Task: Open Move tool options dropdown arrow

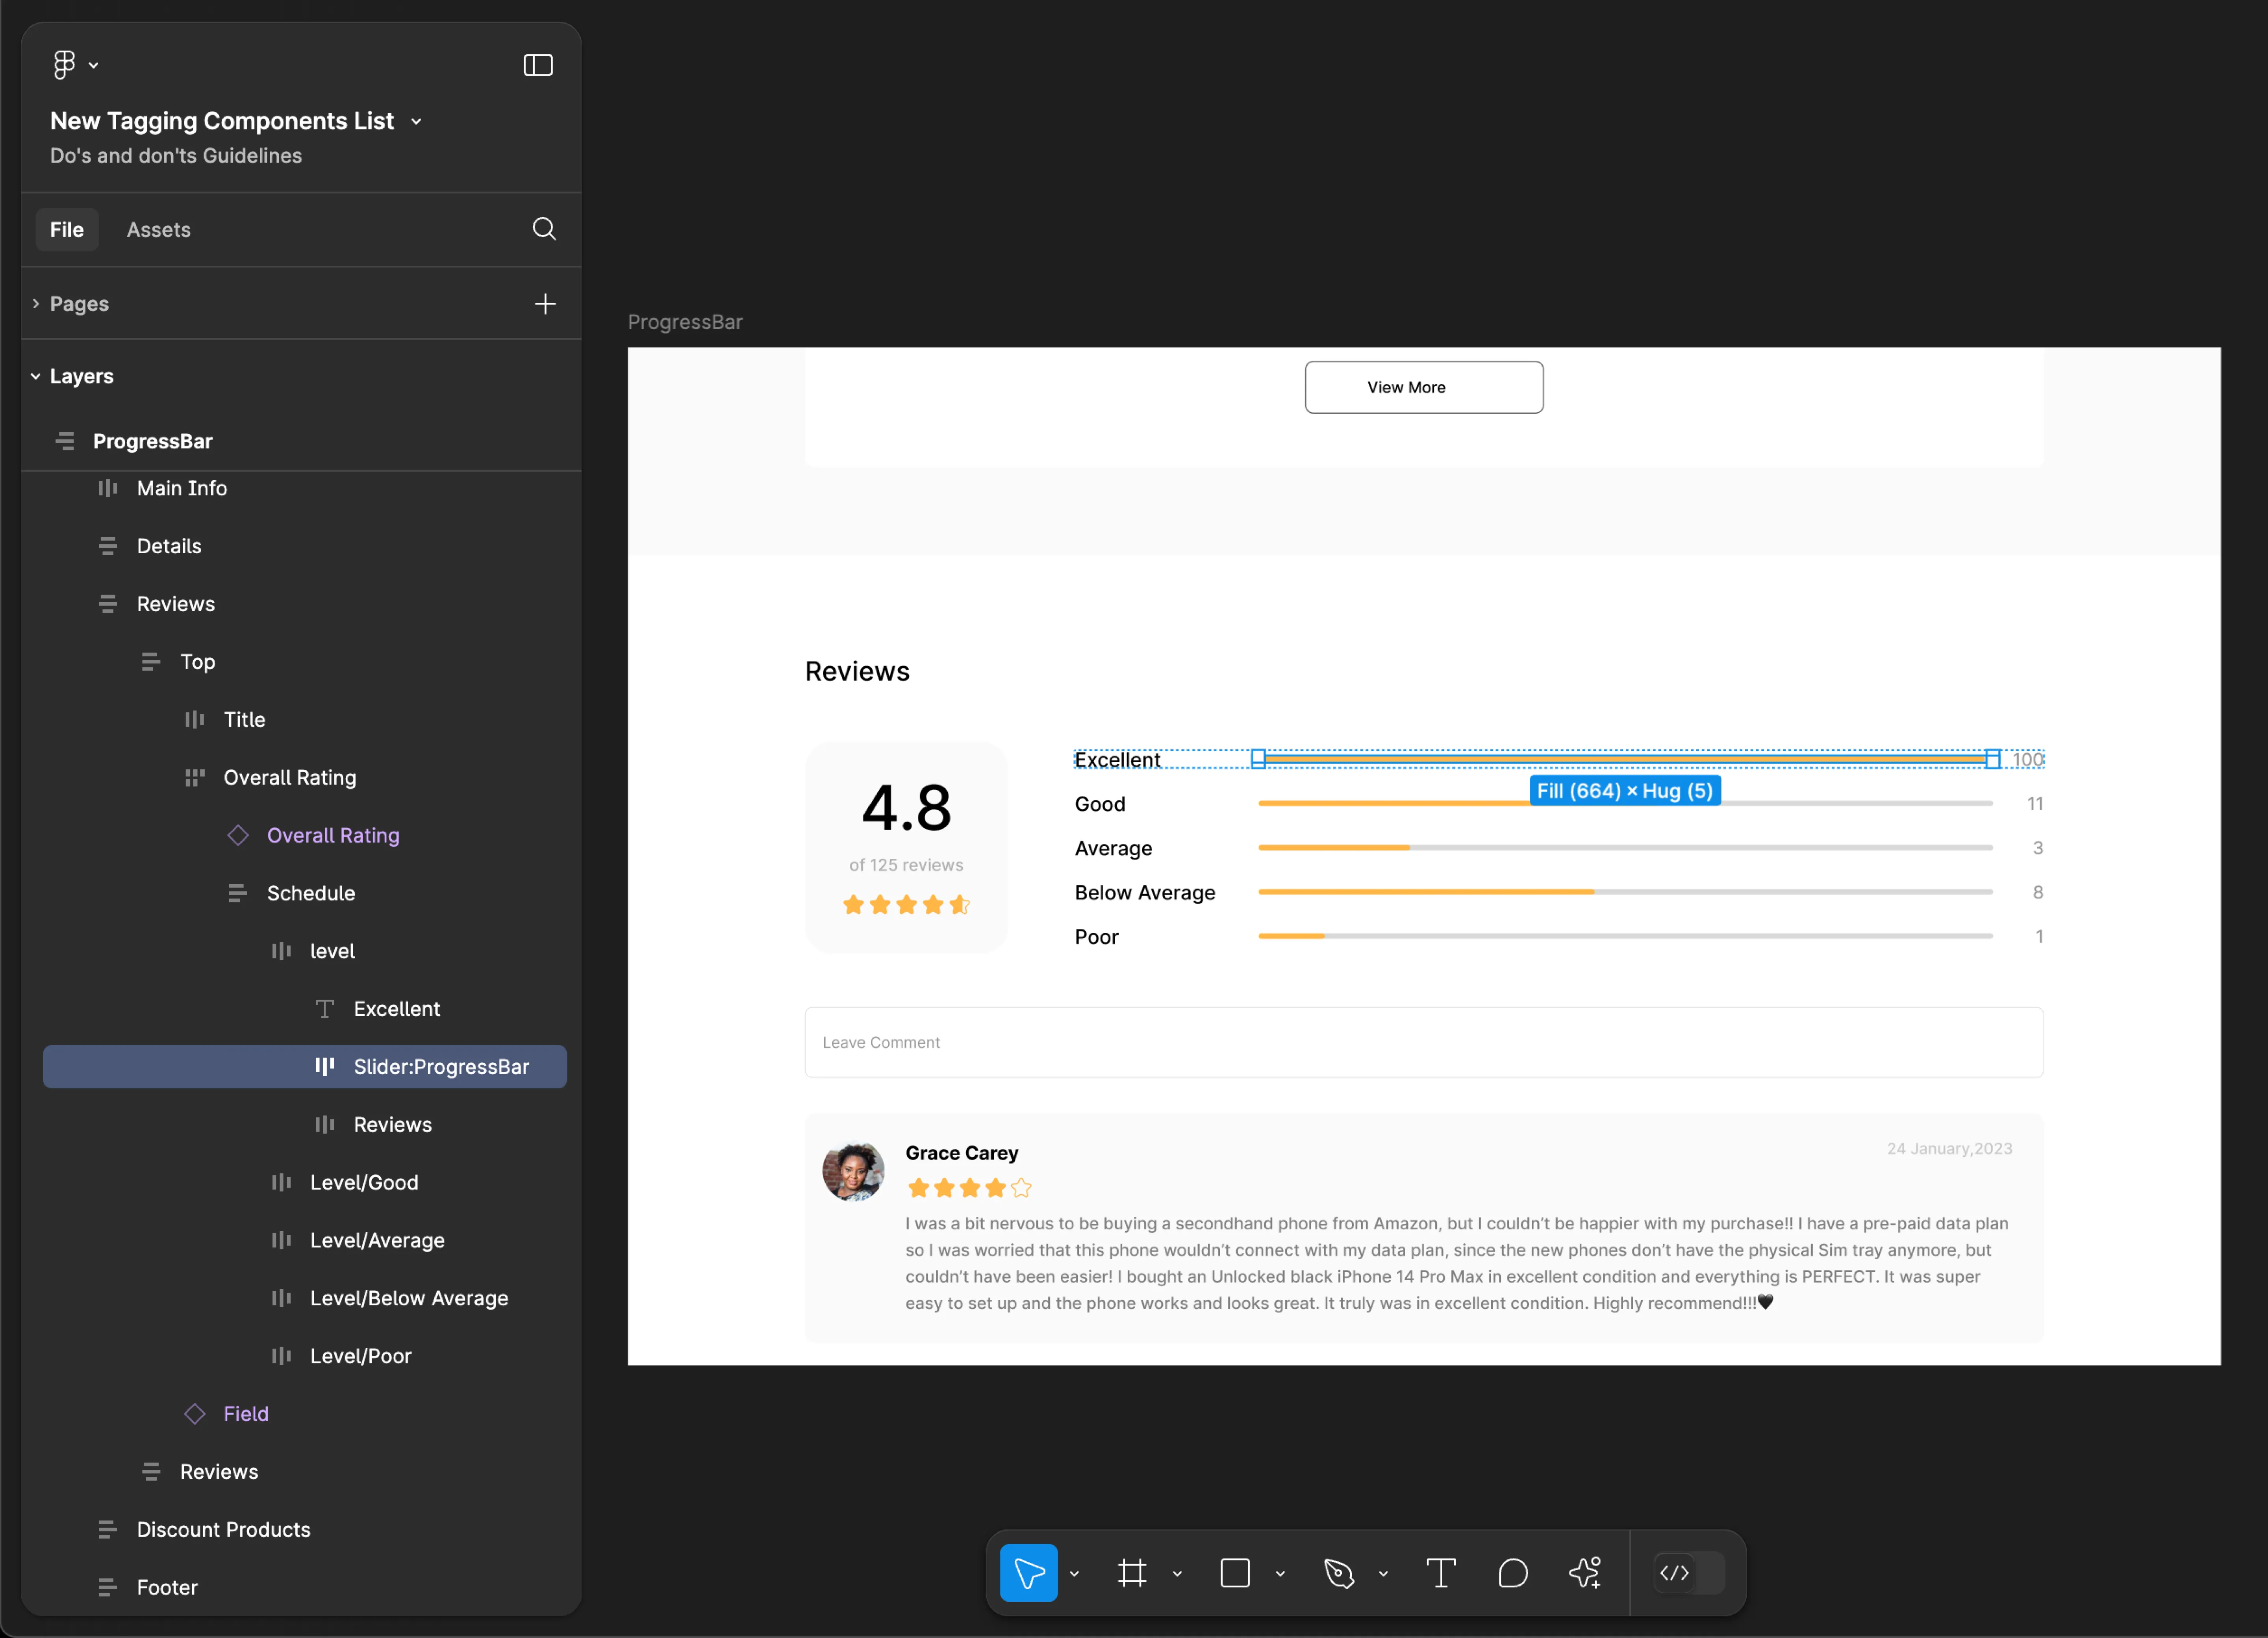Action: 1074,1574
